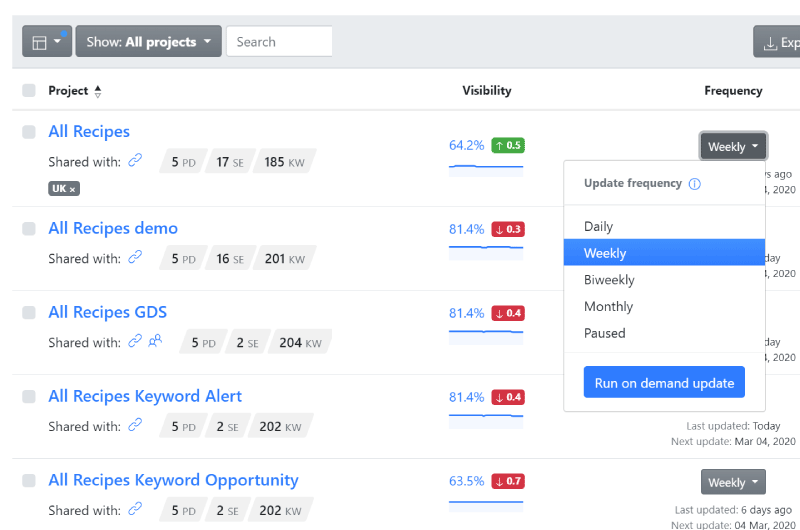Open the All Recipes project
Image resolution: width=800 pixels, height=530 pixels.
(x=89, y=132)
